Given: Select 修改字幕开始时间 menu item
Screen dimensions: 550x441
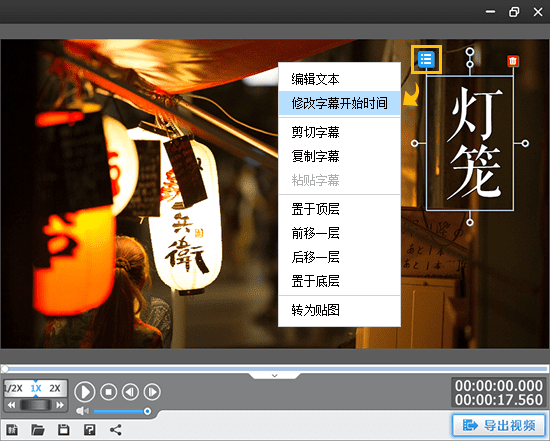Looking at the screenshot, I should click(339, 103).
